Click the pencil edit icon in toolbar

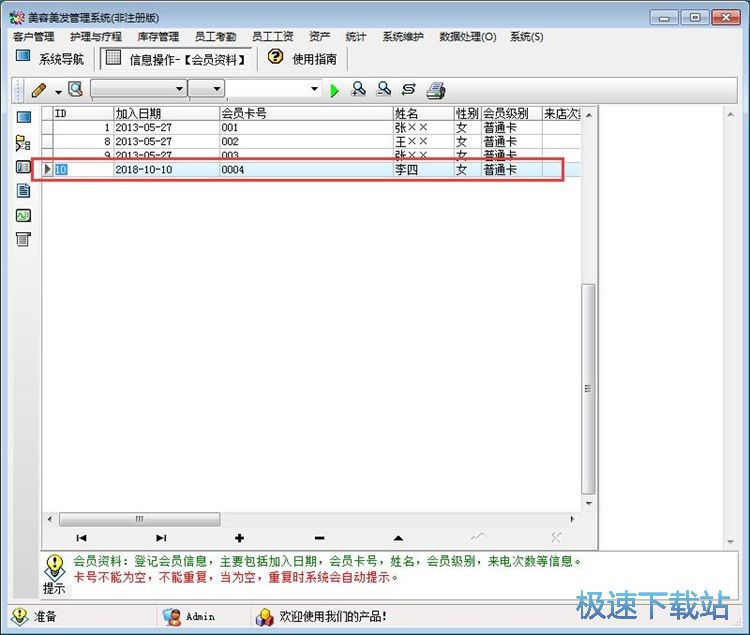39,89
